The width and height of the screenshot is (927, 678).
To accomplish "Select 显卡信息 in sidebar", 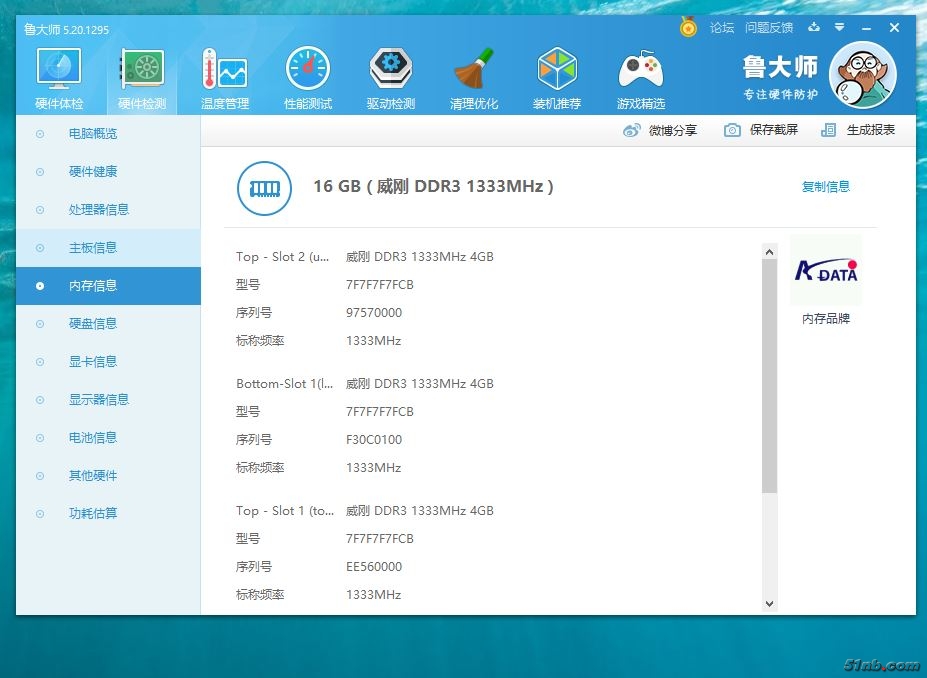I will 108,362.
